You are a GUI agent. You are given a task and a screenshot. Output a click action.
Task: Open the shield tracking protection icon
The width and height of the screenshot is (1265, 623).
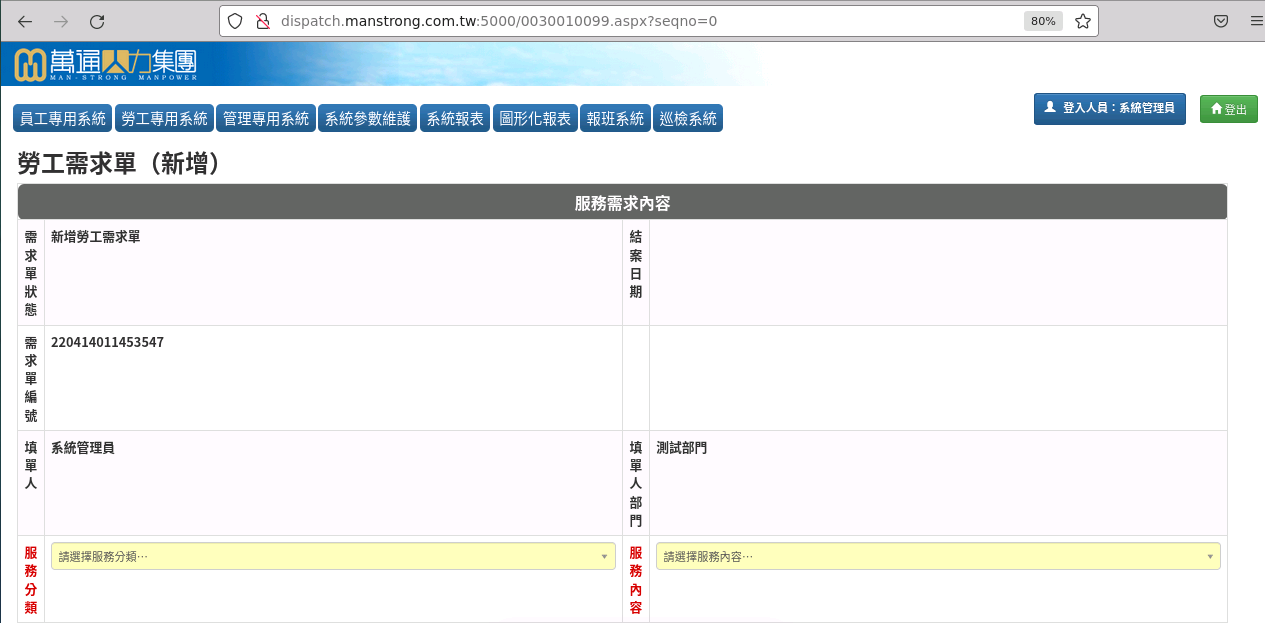click(236, 21)
